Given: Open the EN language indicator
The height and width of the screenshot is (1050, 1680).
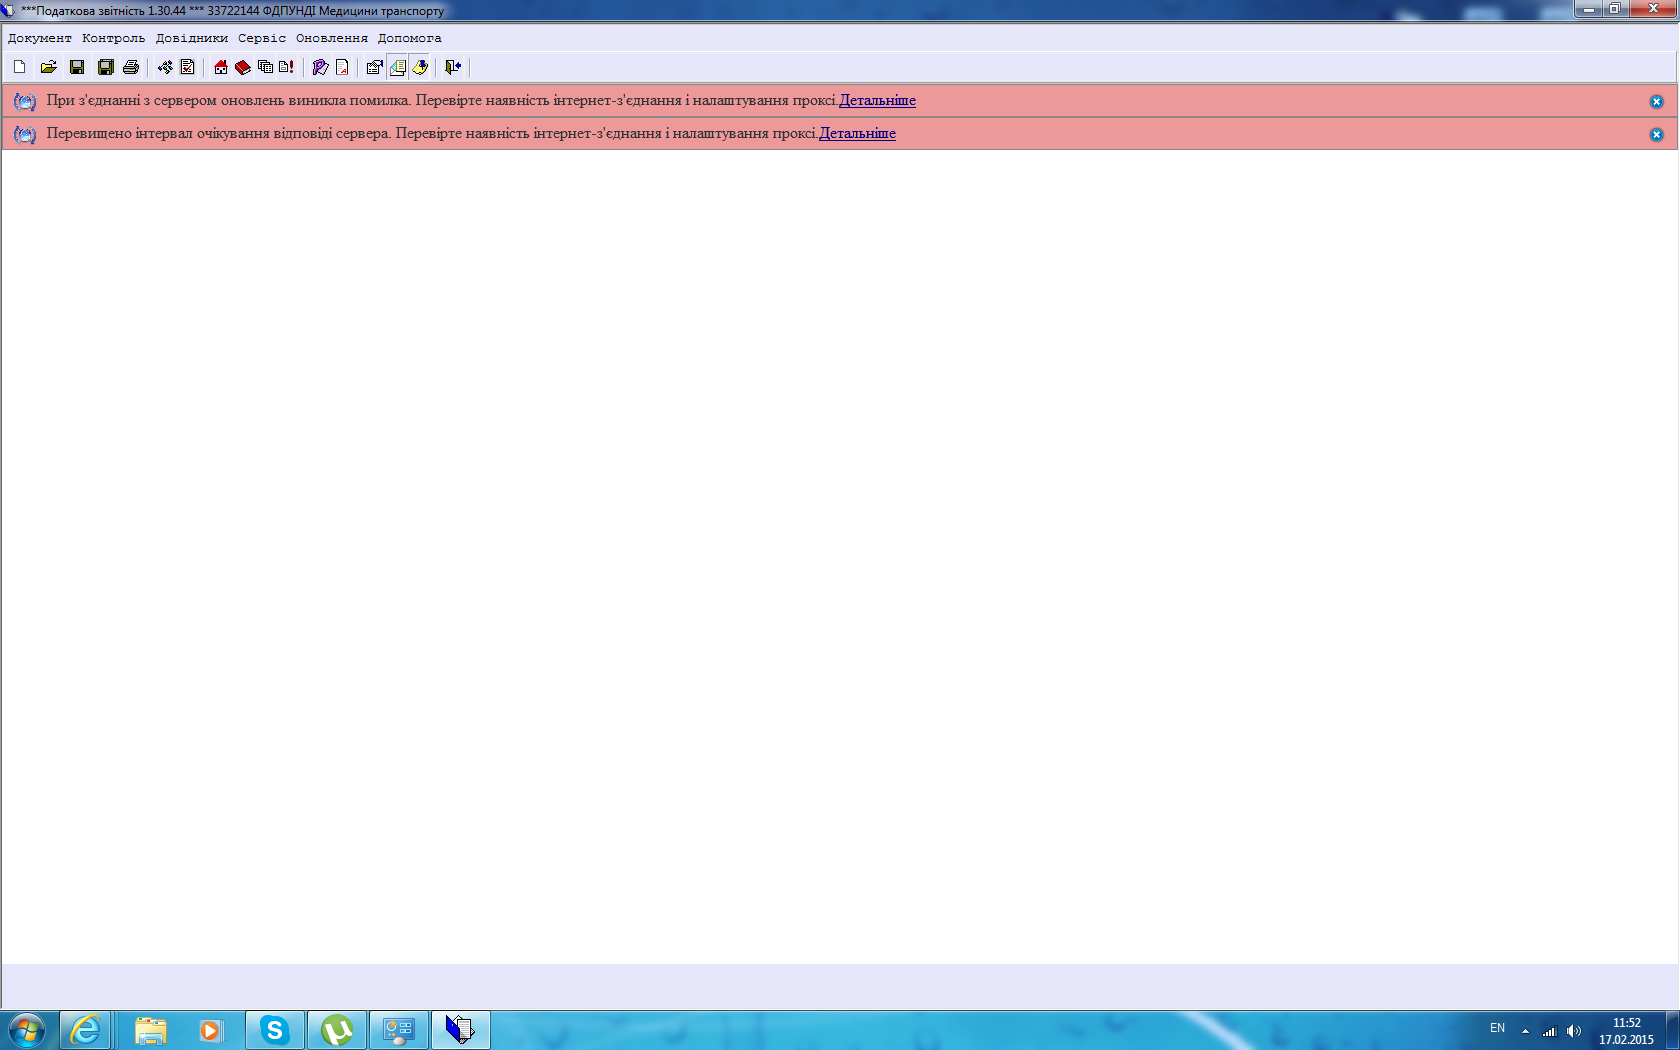Looking at the screenshot, I should [1497, 1028].
